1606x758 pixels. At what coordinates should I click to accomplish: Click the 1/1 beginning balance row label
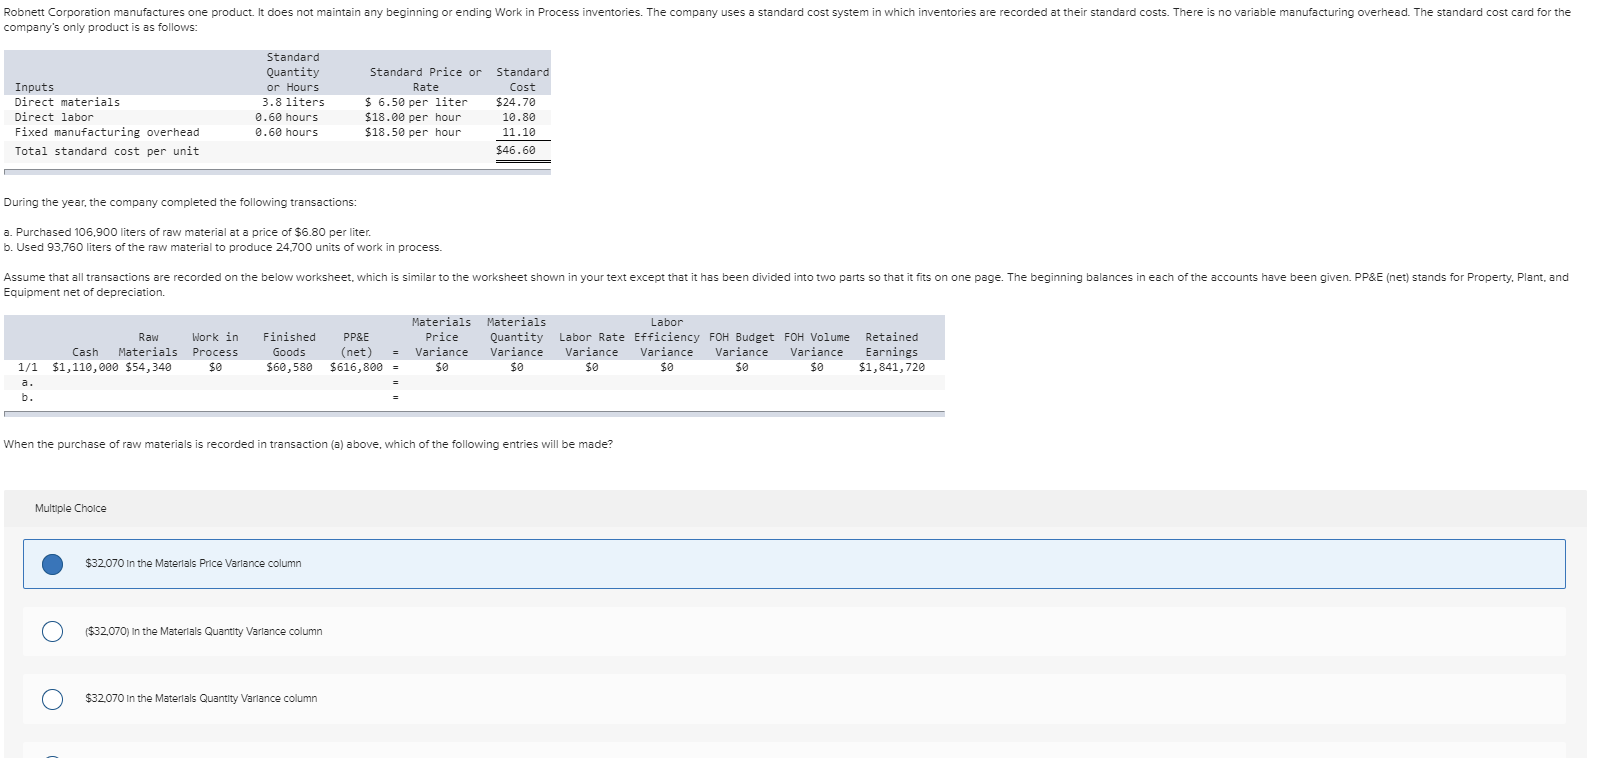28,367
